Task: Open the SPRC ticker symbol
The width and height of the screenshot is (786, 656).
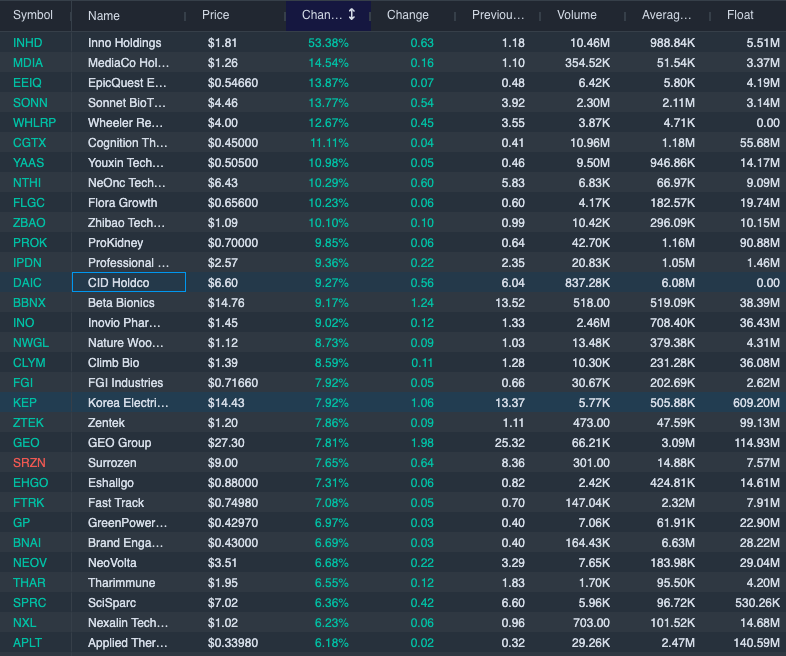Action: point(30,603)
